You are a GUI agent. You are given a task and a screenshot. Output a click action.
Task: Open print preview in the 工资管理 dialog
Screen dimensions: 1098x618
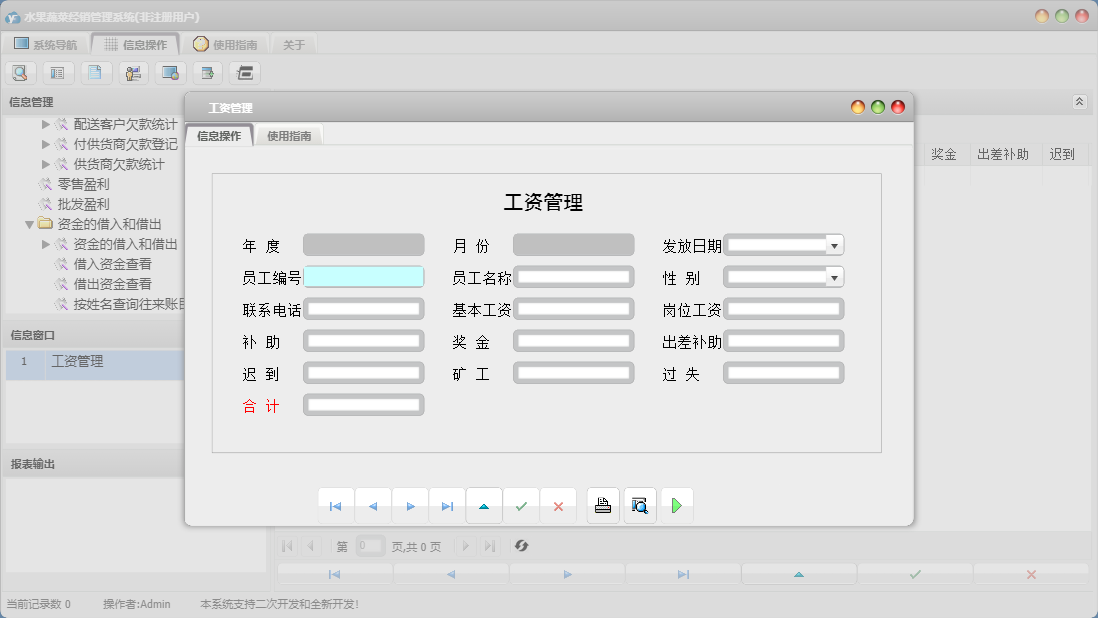click(640, 506)
